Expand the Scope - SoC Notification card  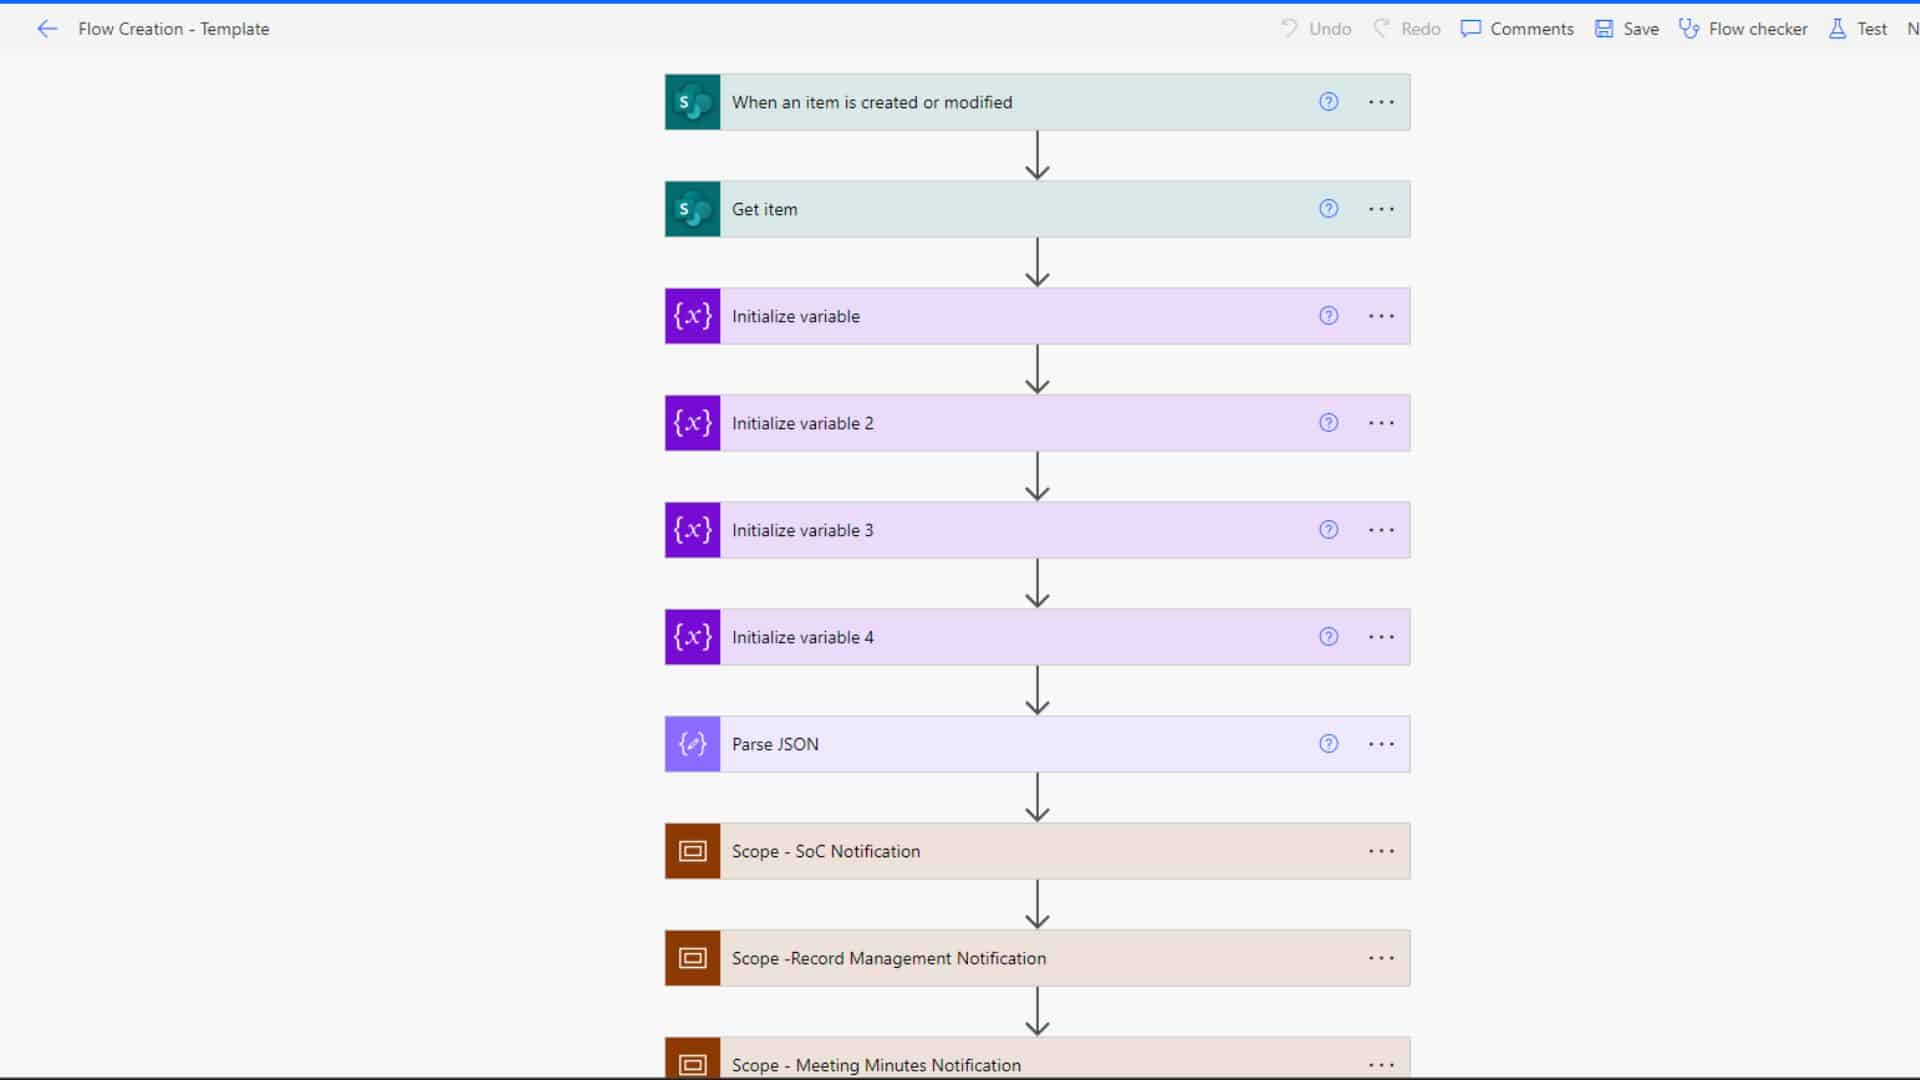point(1037,851)
